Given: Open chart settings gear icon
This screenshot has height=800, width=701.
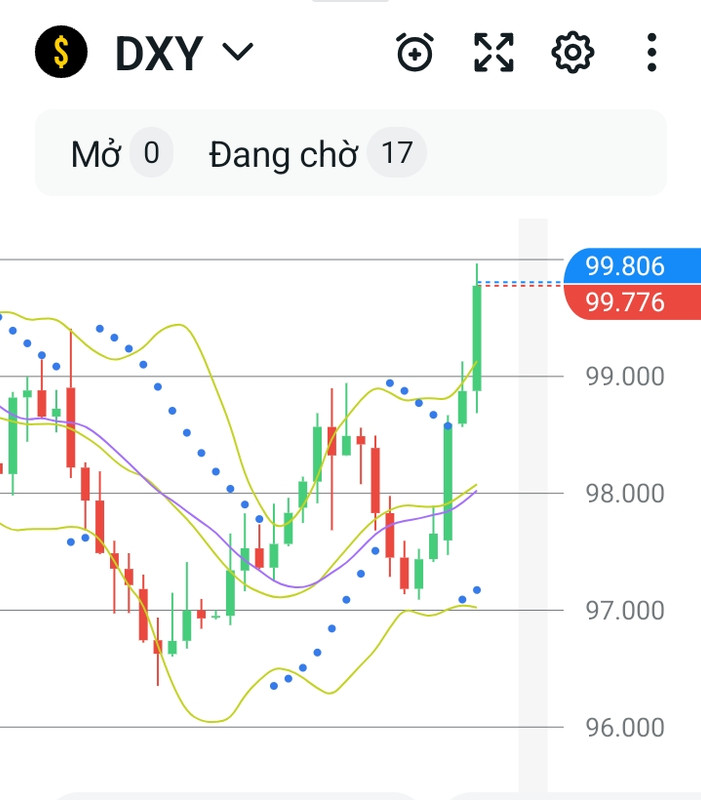Looking at the screenshot, I should click(572, 52).
